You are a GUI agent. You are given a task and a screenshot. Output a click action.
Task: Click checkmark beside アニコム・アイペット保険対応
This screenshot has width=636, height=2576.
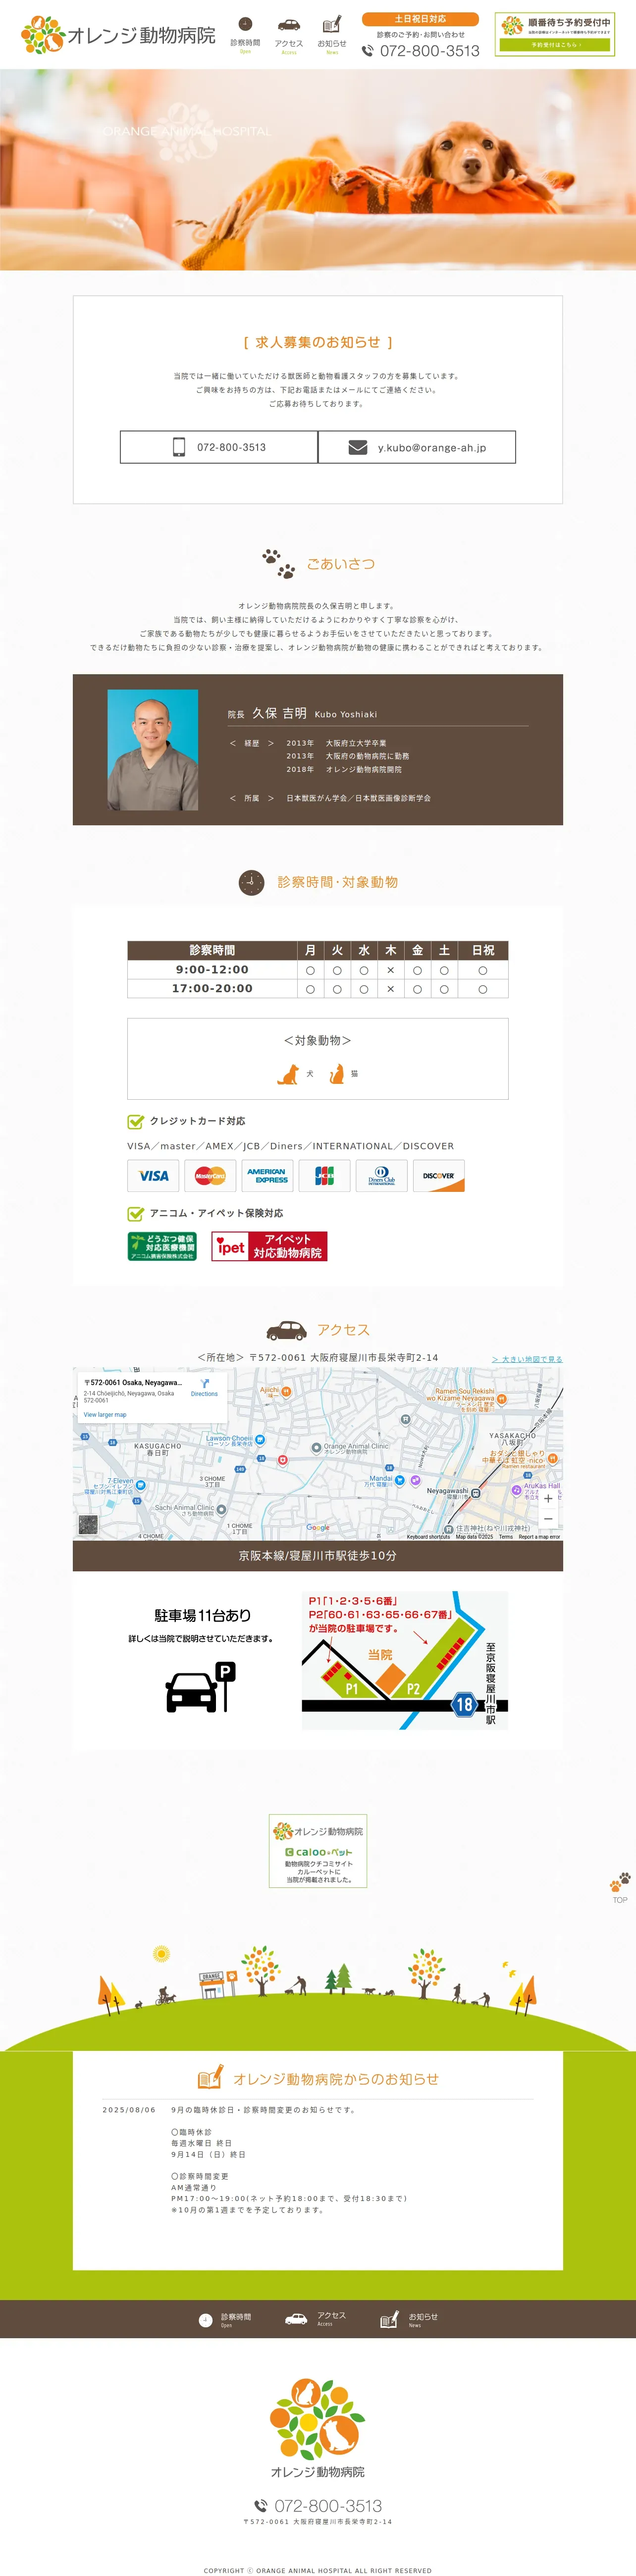point(135,1213)
